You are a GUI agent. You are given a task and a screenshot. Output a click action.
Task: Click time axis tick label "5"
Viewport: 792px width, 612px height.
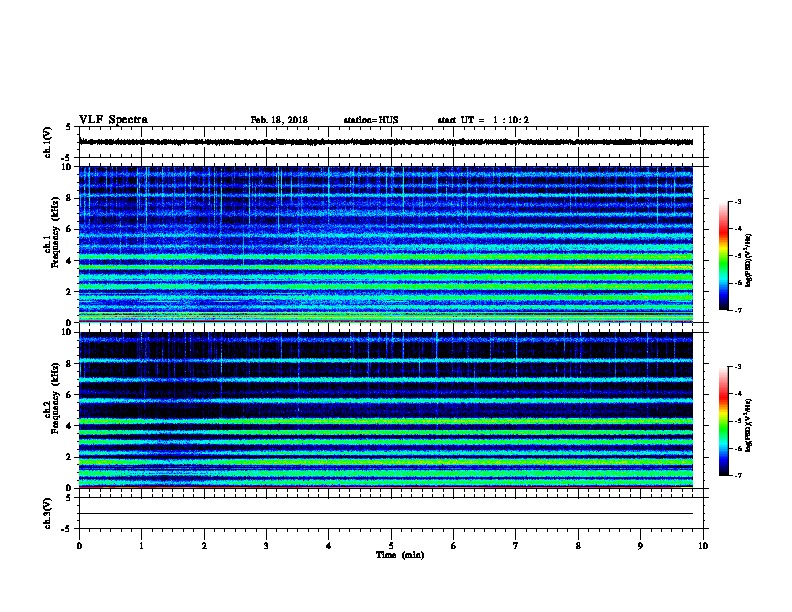(x=391, y=546)
